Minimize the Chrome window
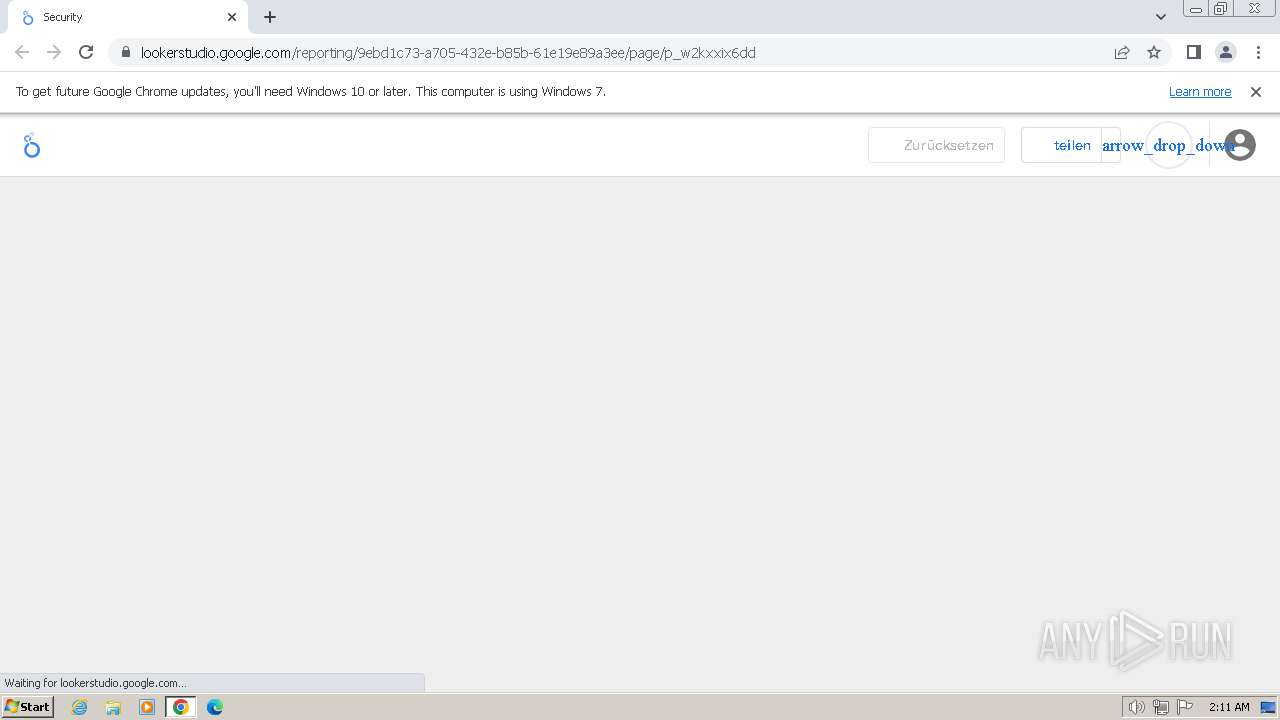The image size is (1280, 720). (1196, 9)
